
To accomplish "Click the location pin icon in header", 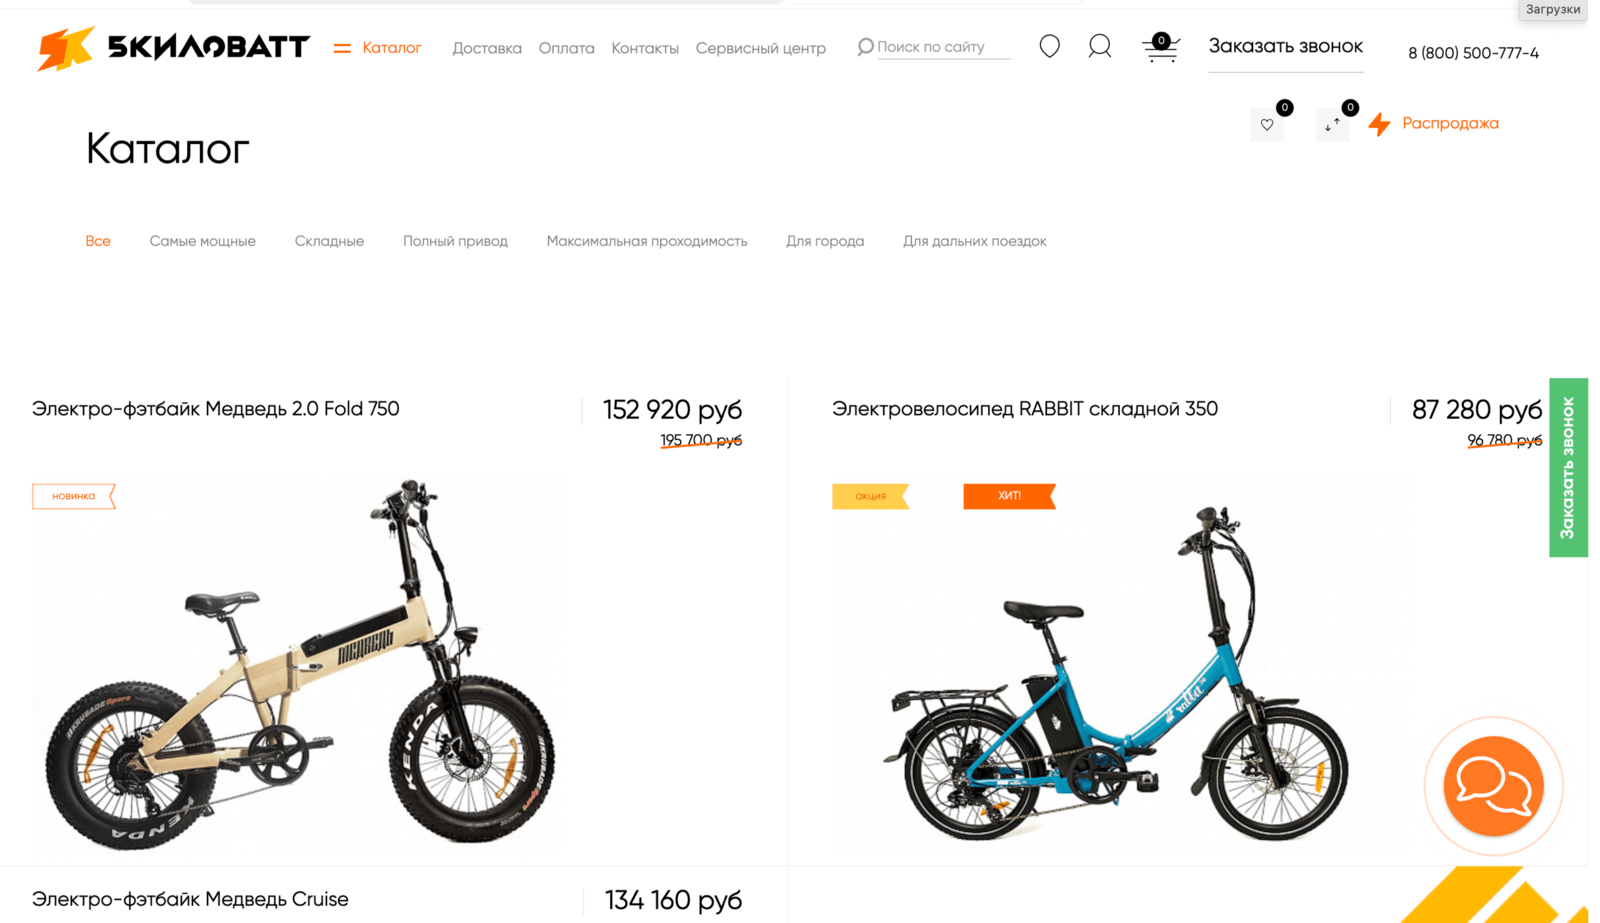I will click(1049, 46).
